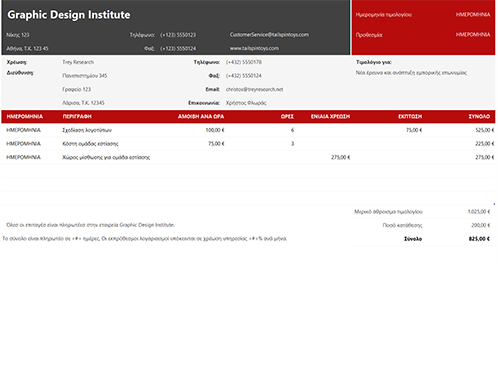Screen dimensions: 498x382
Task: Click the hours cell showing 6
Action: (x=292, y=130)
